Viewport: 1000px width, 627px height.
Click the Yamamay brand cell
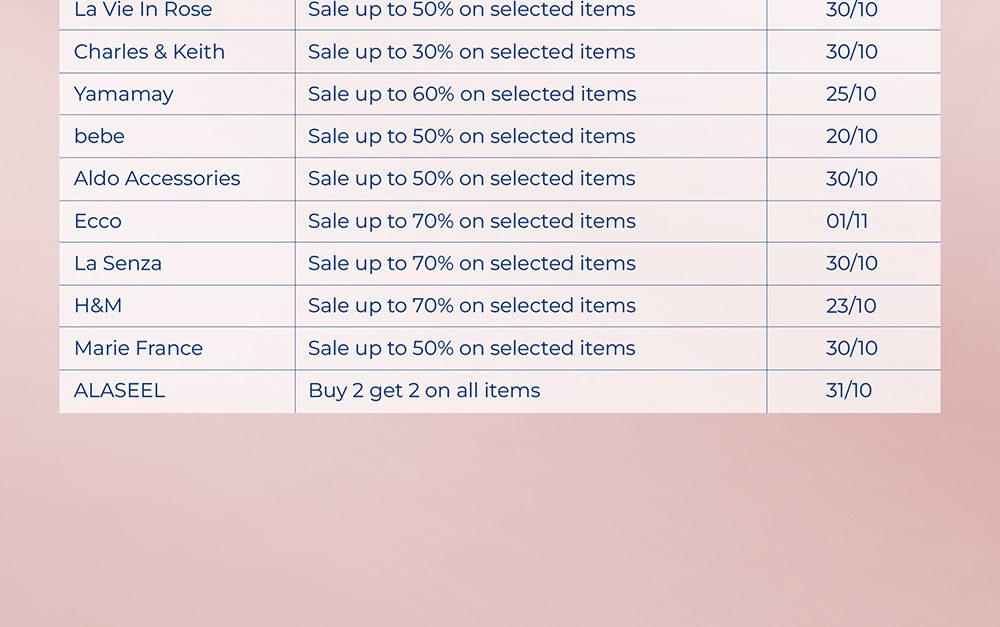(124, 94)
